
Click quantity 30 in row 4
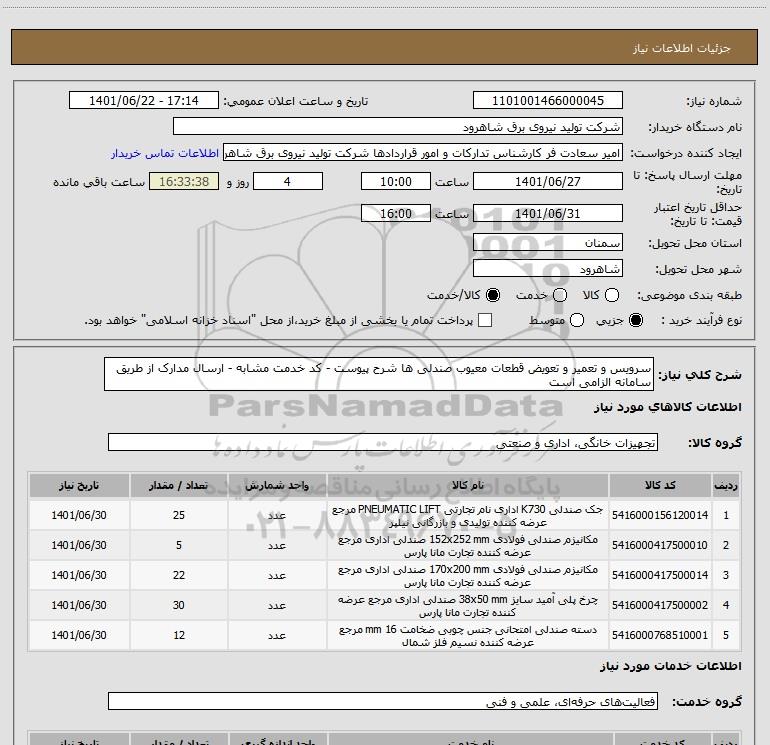pos(179,605)
